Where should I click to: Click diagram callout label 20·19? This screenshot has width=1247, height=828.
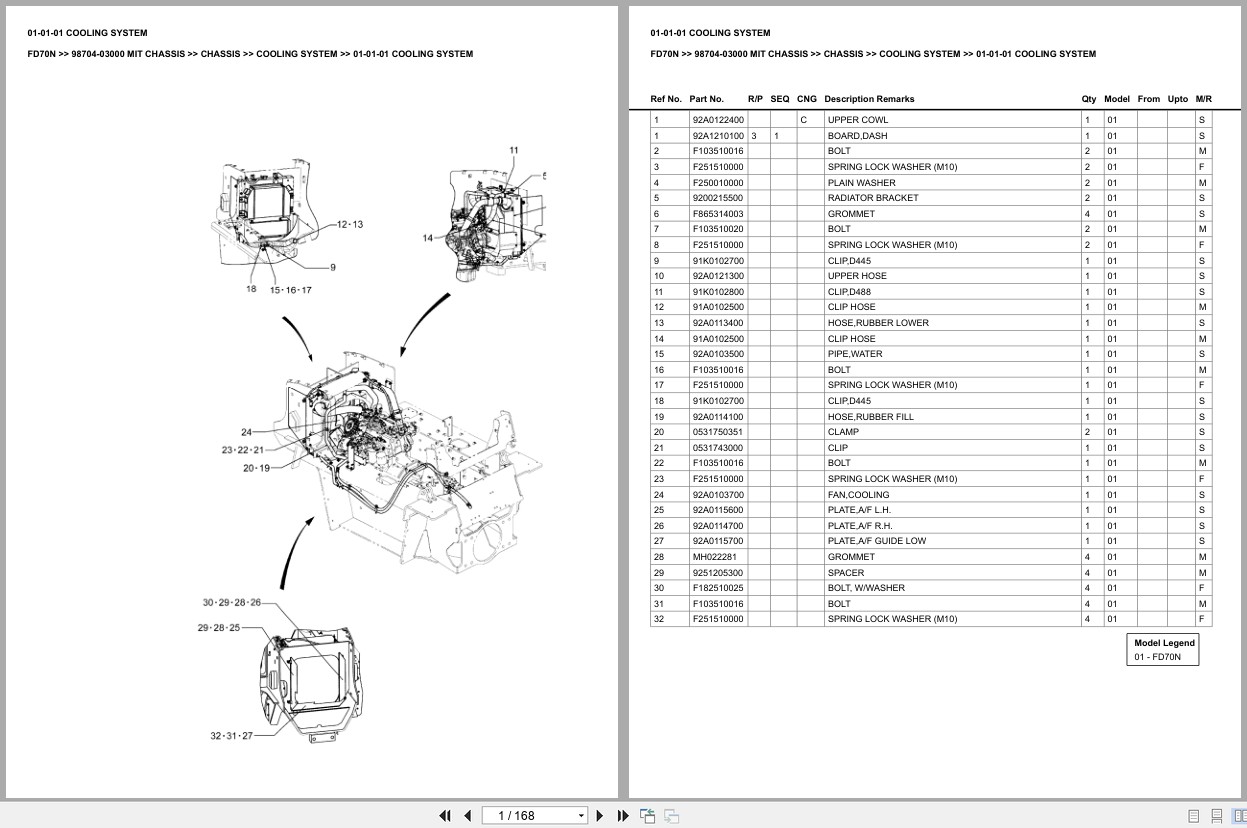point(256,468)
